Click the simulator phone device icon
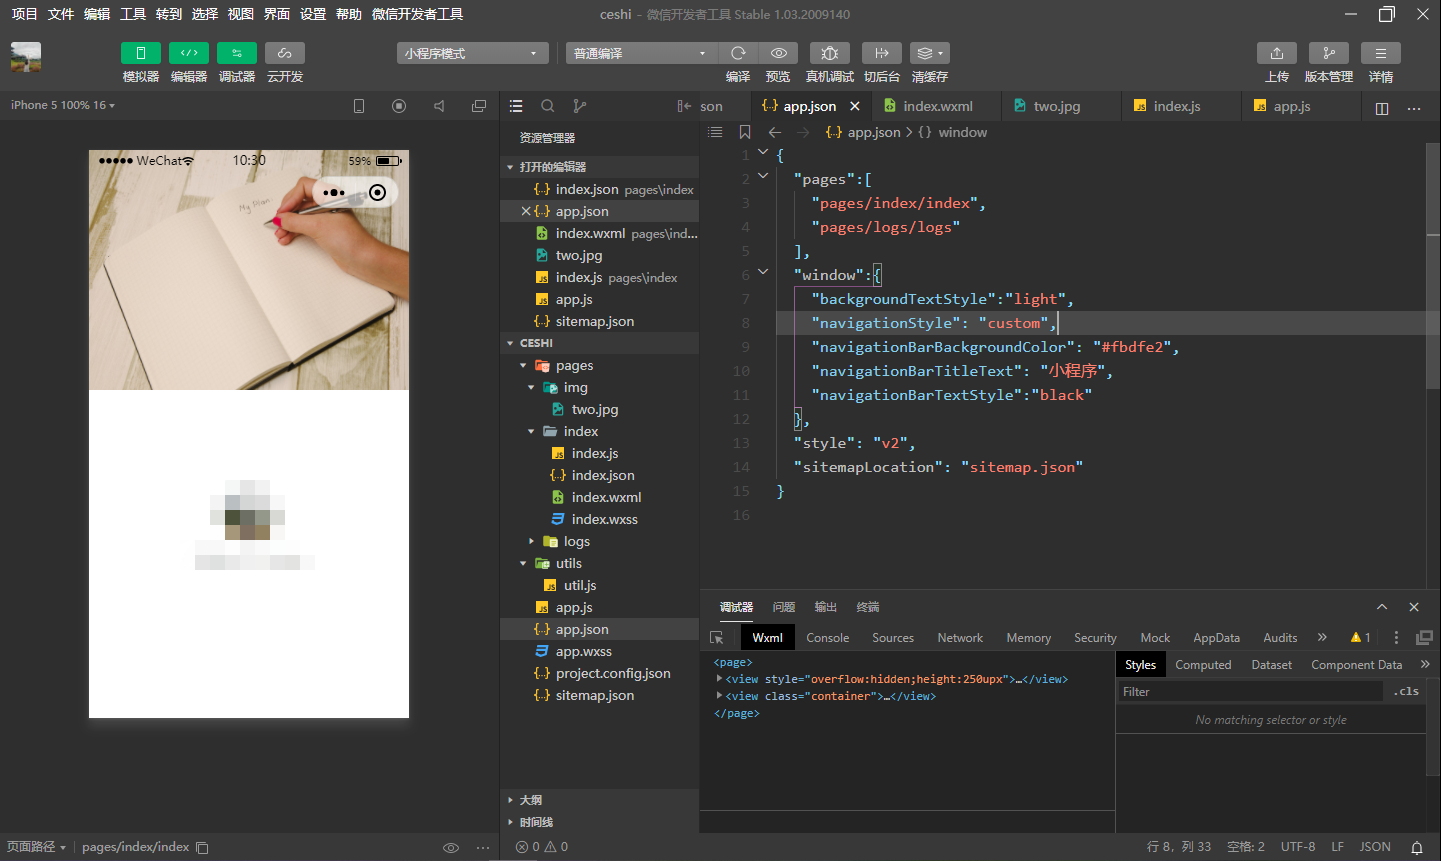The width and height of the screenshot is (1441, 861). tap(359, 106)
